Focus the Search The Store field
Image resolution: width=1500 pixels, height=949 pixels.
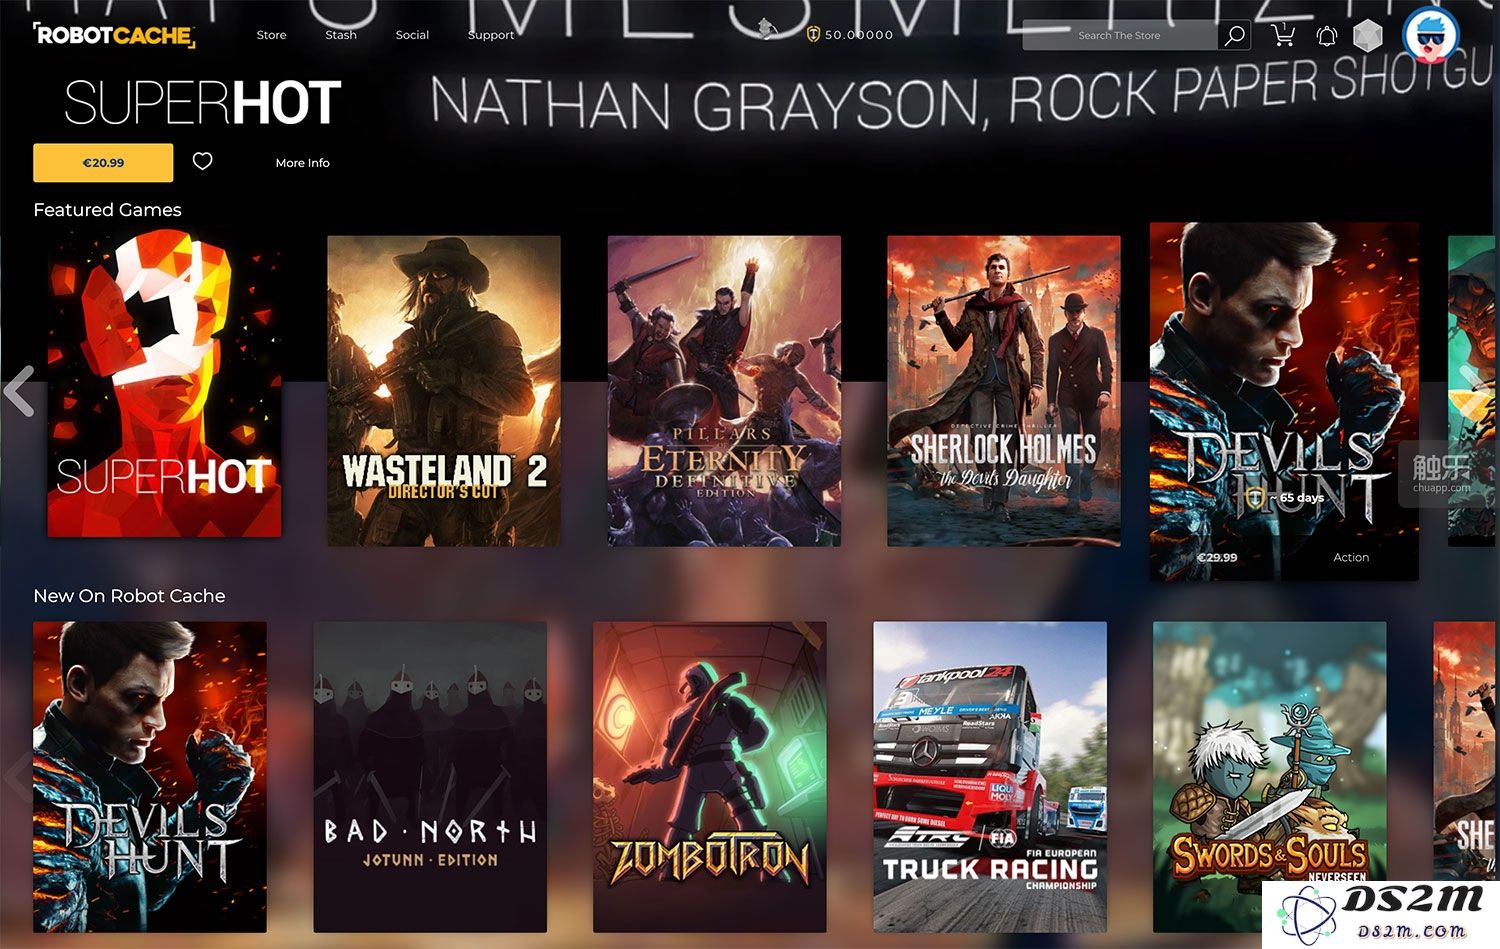[1119, 35]
